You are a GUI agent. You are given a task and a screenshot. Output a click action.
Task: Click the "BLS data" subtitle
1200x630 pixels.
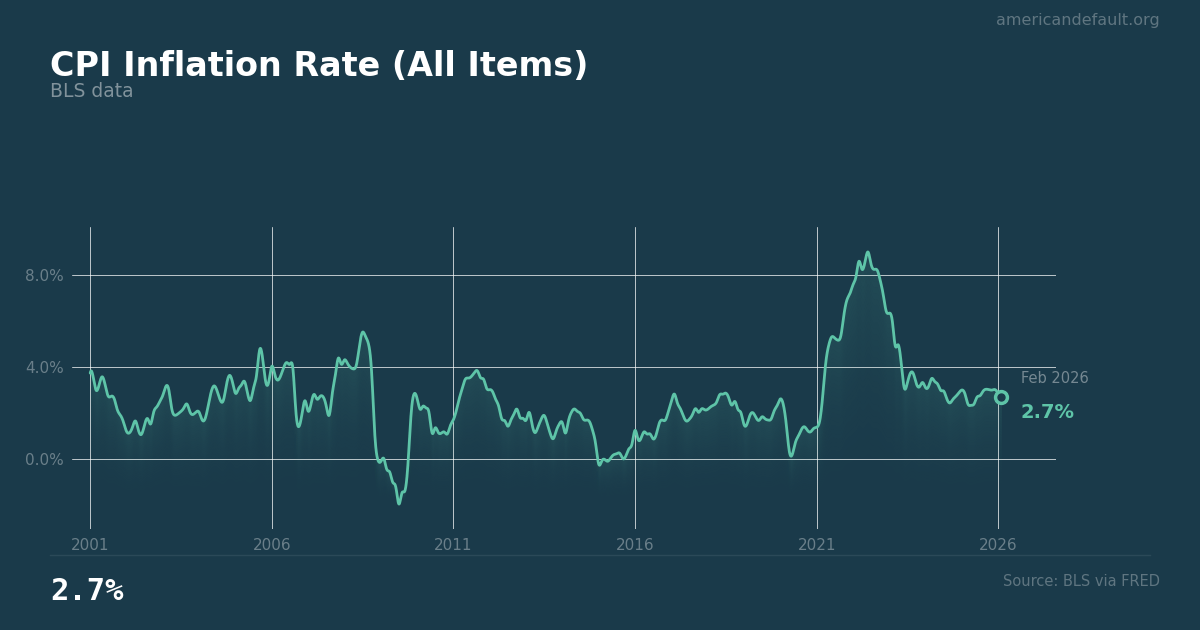pos(92,92)
